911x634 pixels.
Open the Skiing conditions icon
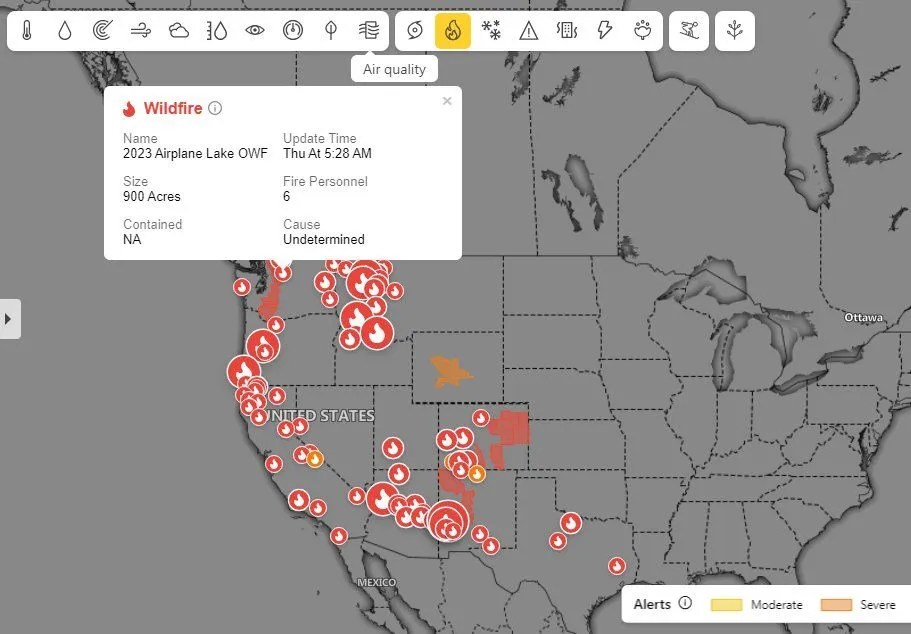689,30
